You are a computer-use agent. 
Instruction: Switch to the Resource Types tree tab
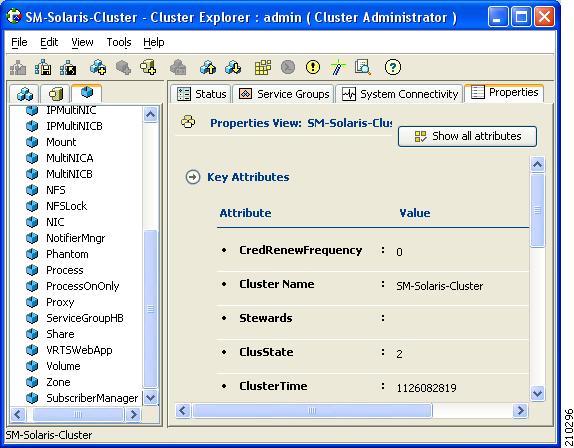click(x=87, y=93)
